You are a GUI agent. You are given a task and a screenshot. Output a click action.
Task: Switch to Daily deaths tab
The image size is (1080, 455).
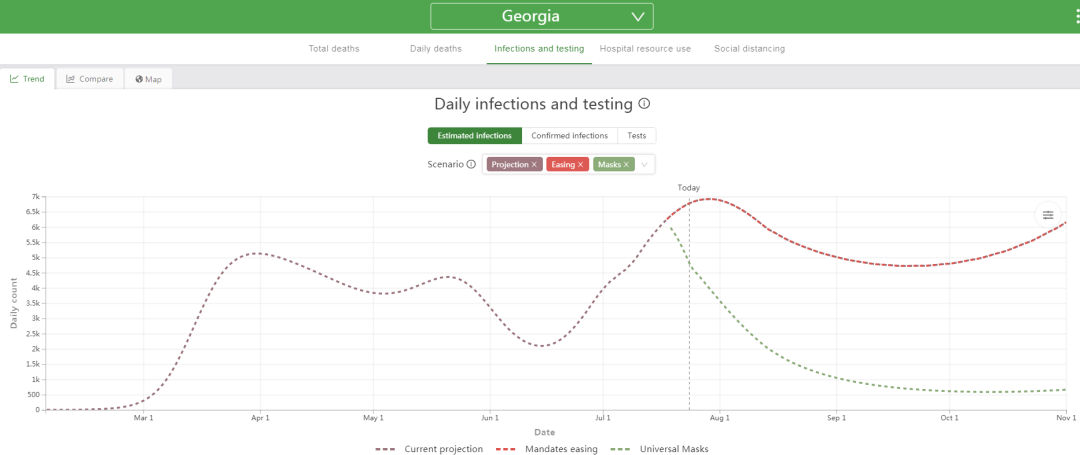tap(436, 49)
